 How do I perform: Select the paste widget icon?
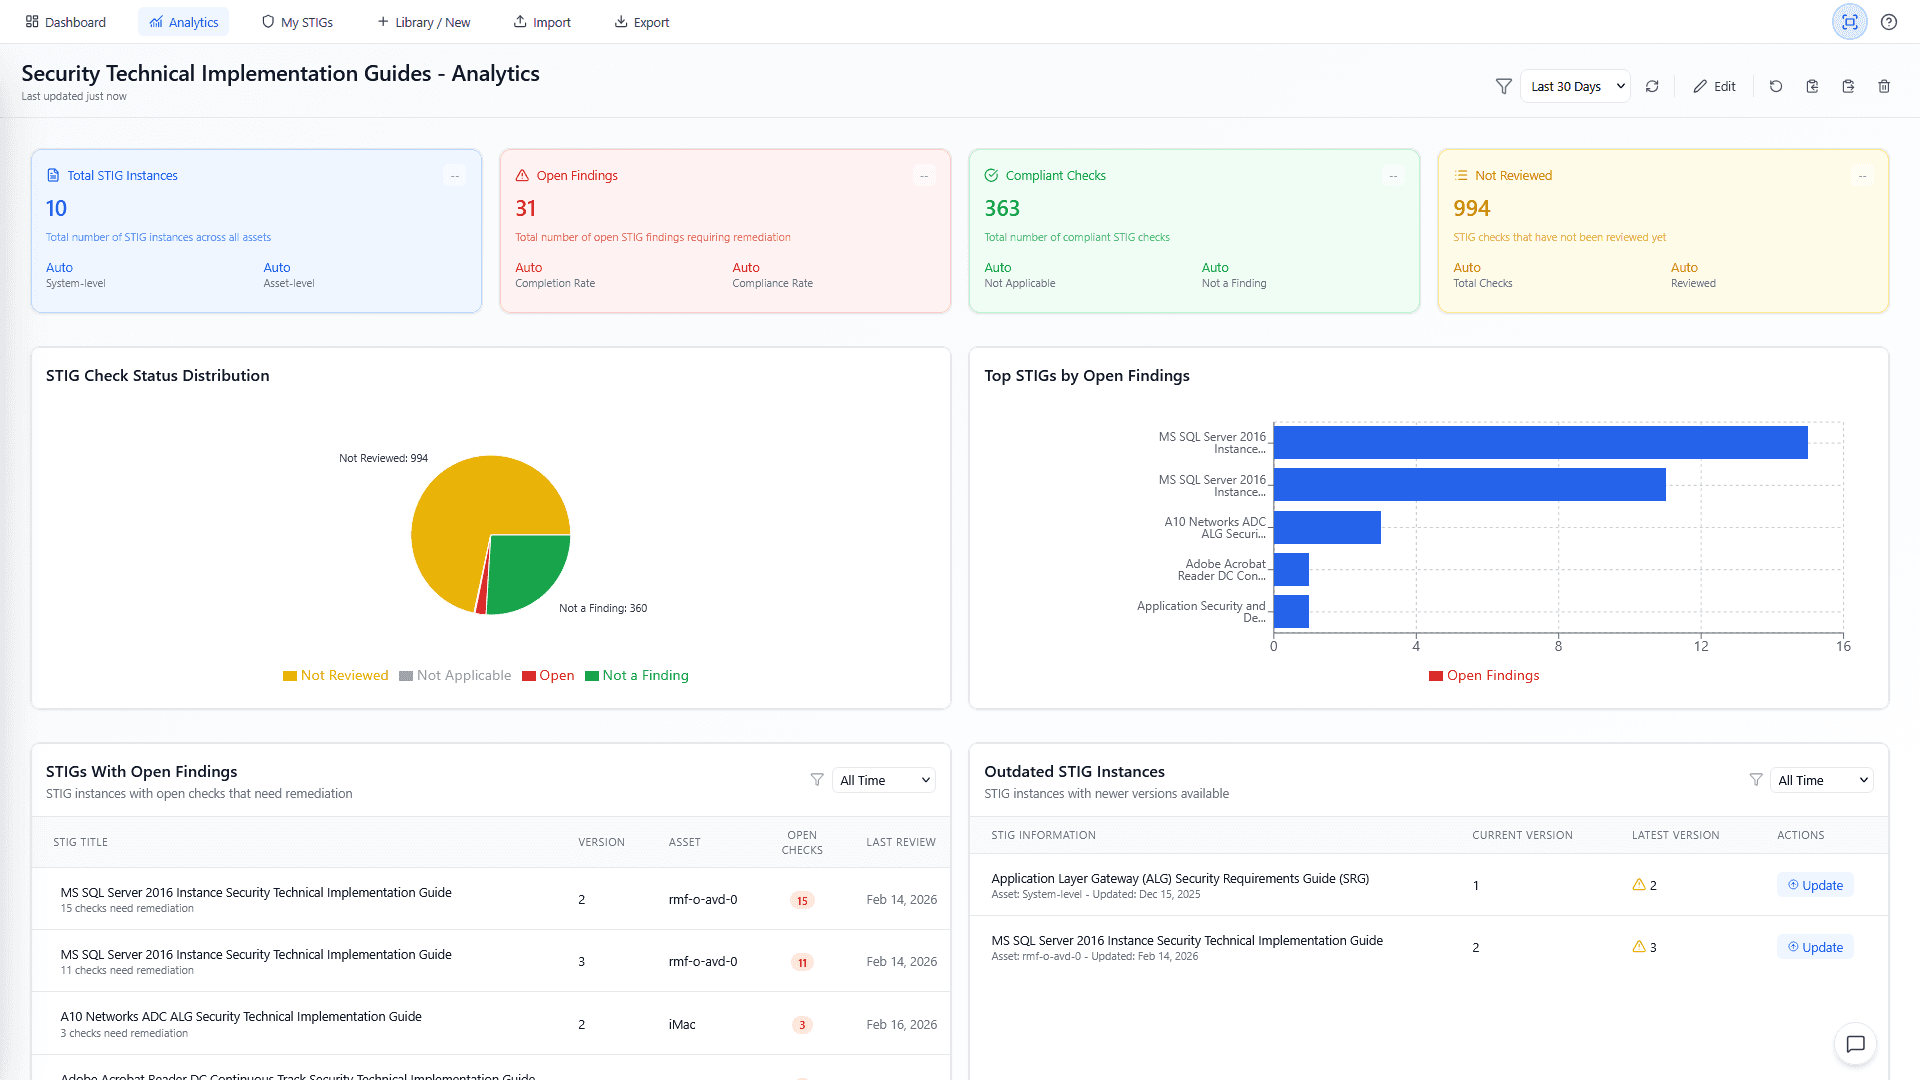(x=1812, y=86)
